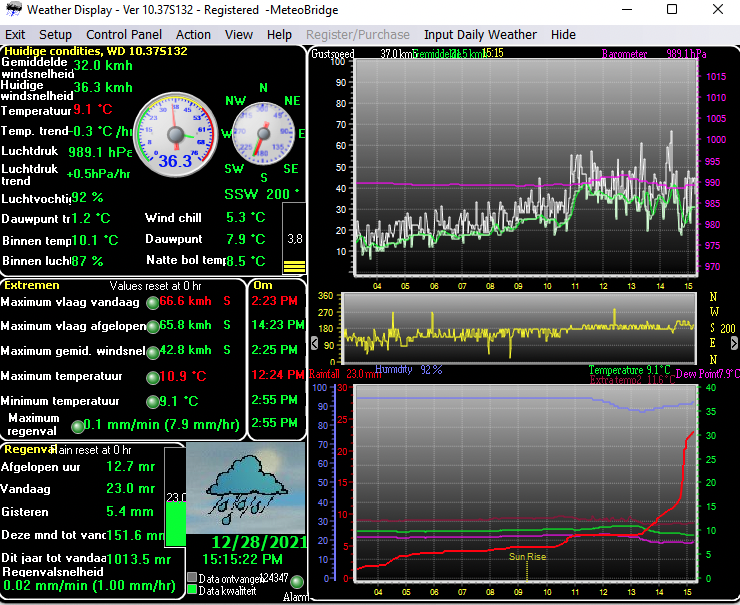The width and height of the screenshot is (740, 605).
Task: Click the rainfall and temperature graph
Action: click(525, 483)
